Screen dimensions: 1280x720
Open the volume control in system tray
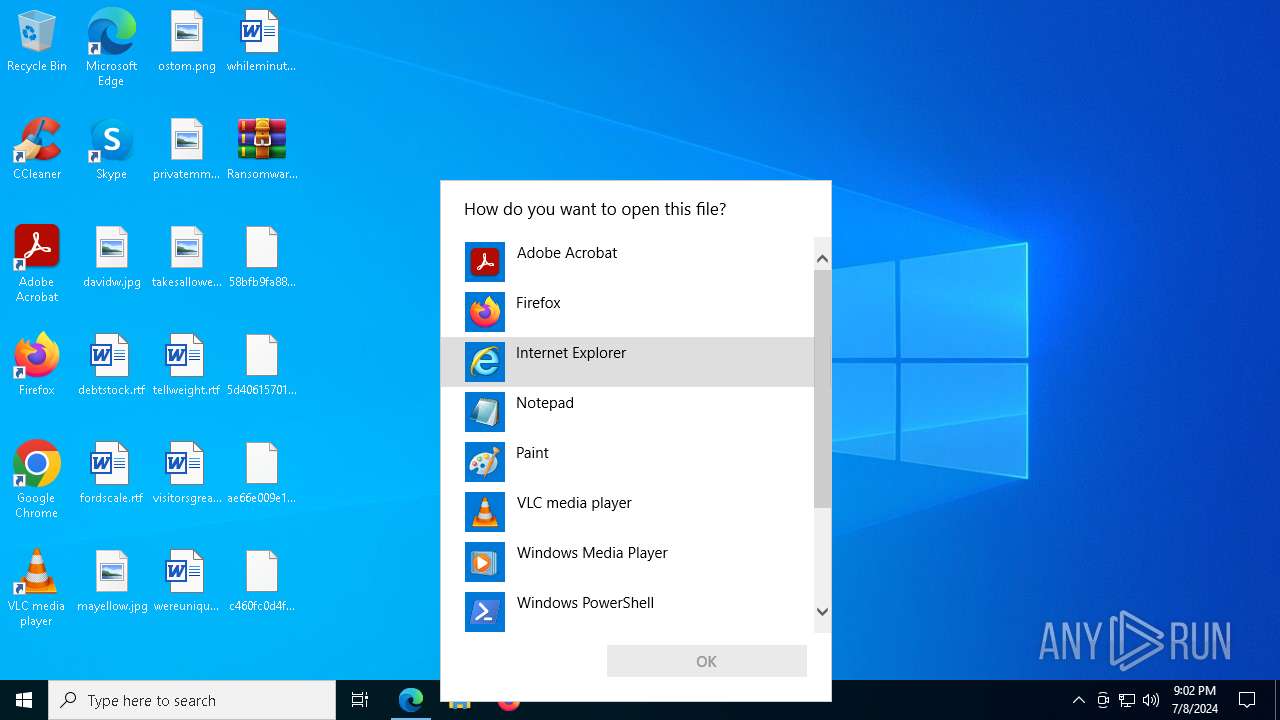pos(1151,700)
